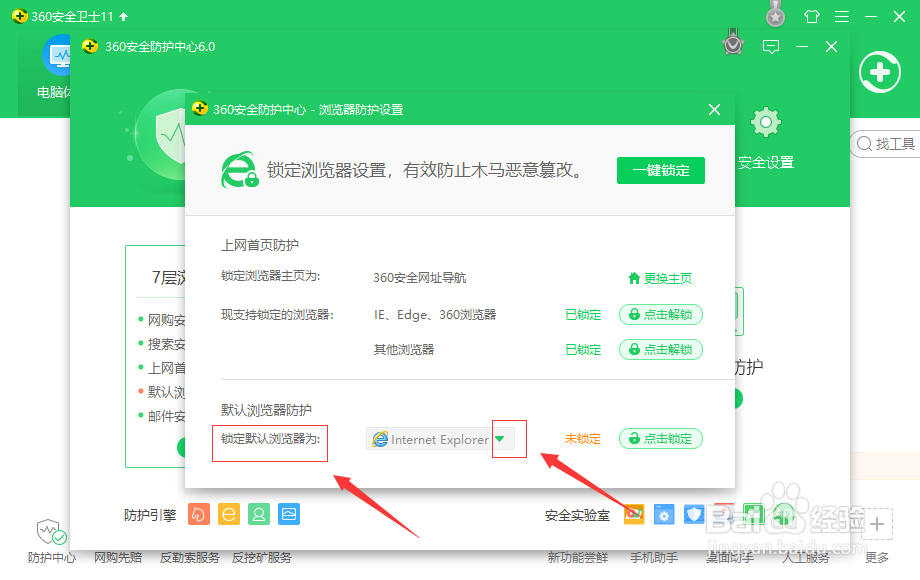
Task: Click the IE lock icon in dialog header
Action: 239,170
